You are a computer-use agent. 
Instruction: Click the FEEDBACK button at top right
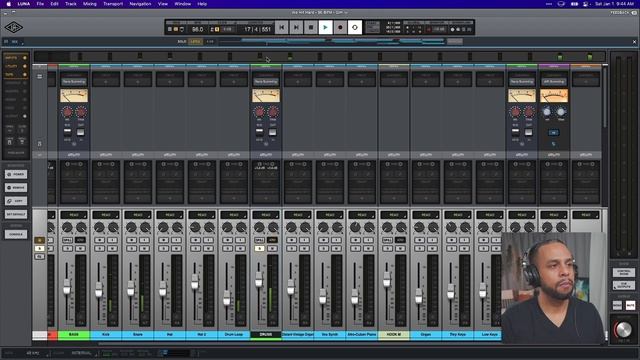click(623, 13)
